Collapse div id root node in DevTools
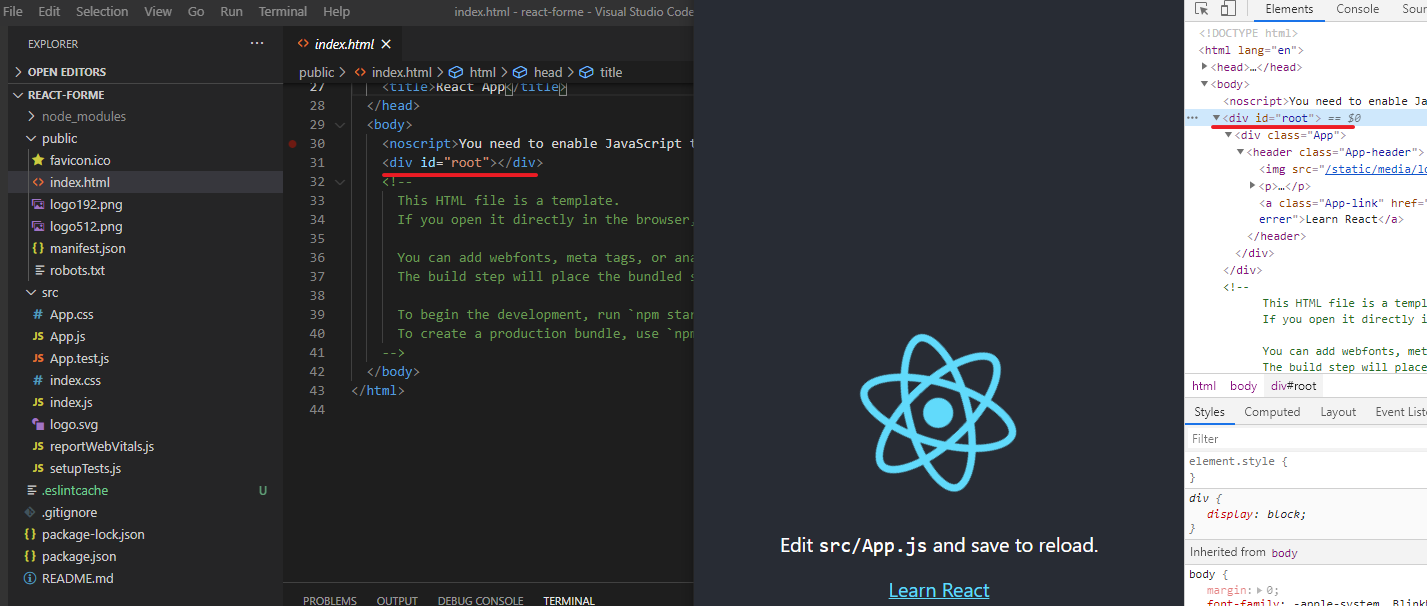This screenshot has width=1427, height=606. [x=1217, y=118]
